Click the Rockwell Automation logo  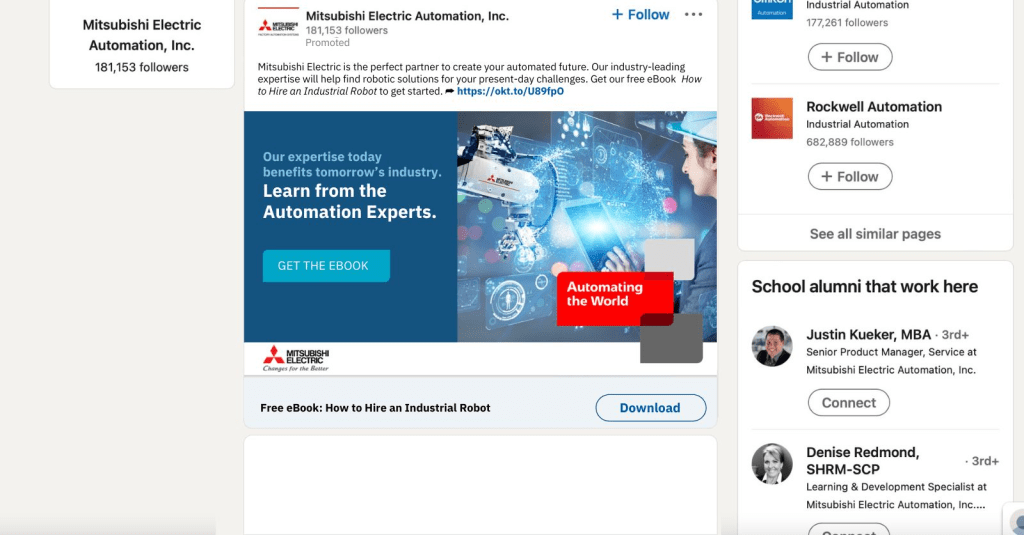point(772,118)
